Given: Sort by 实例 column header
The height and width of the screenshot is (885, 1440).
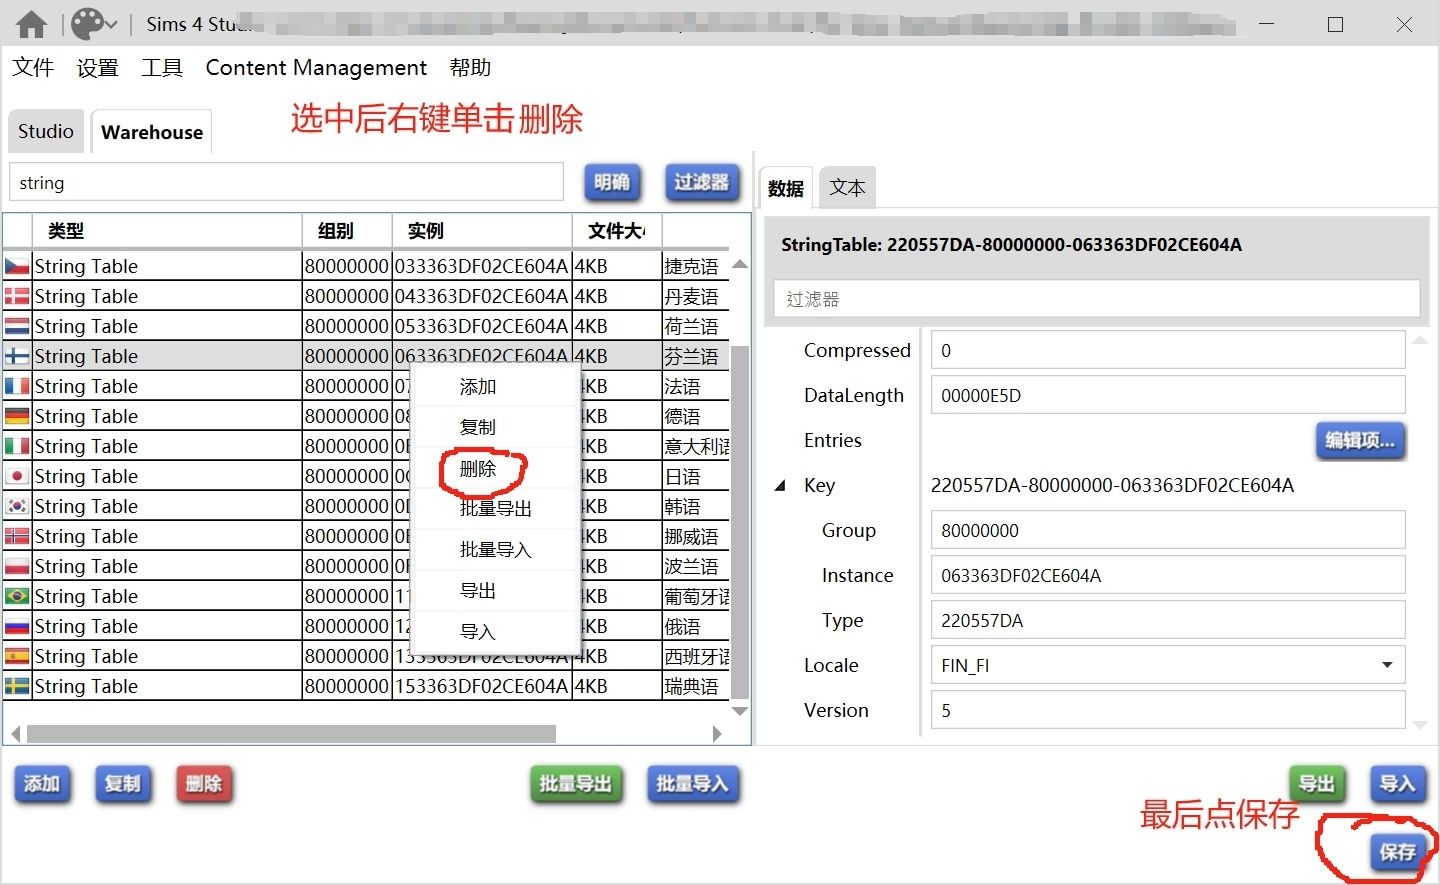Looking at the screenshot, I should pos(482,231).
